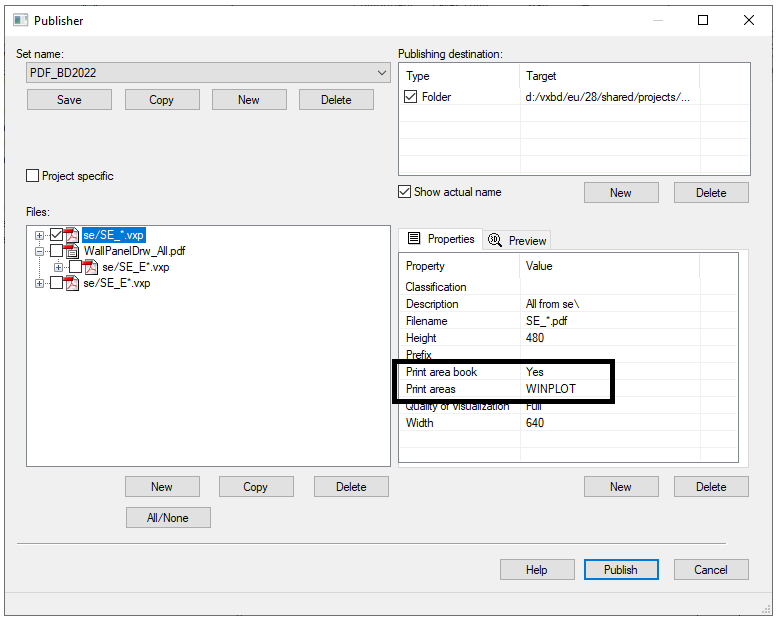Click PDF icon of bottom top-level se/SE_E*.vxp

click(x=71, y=283)
